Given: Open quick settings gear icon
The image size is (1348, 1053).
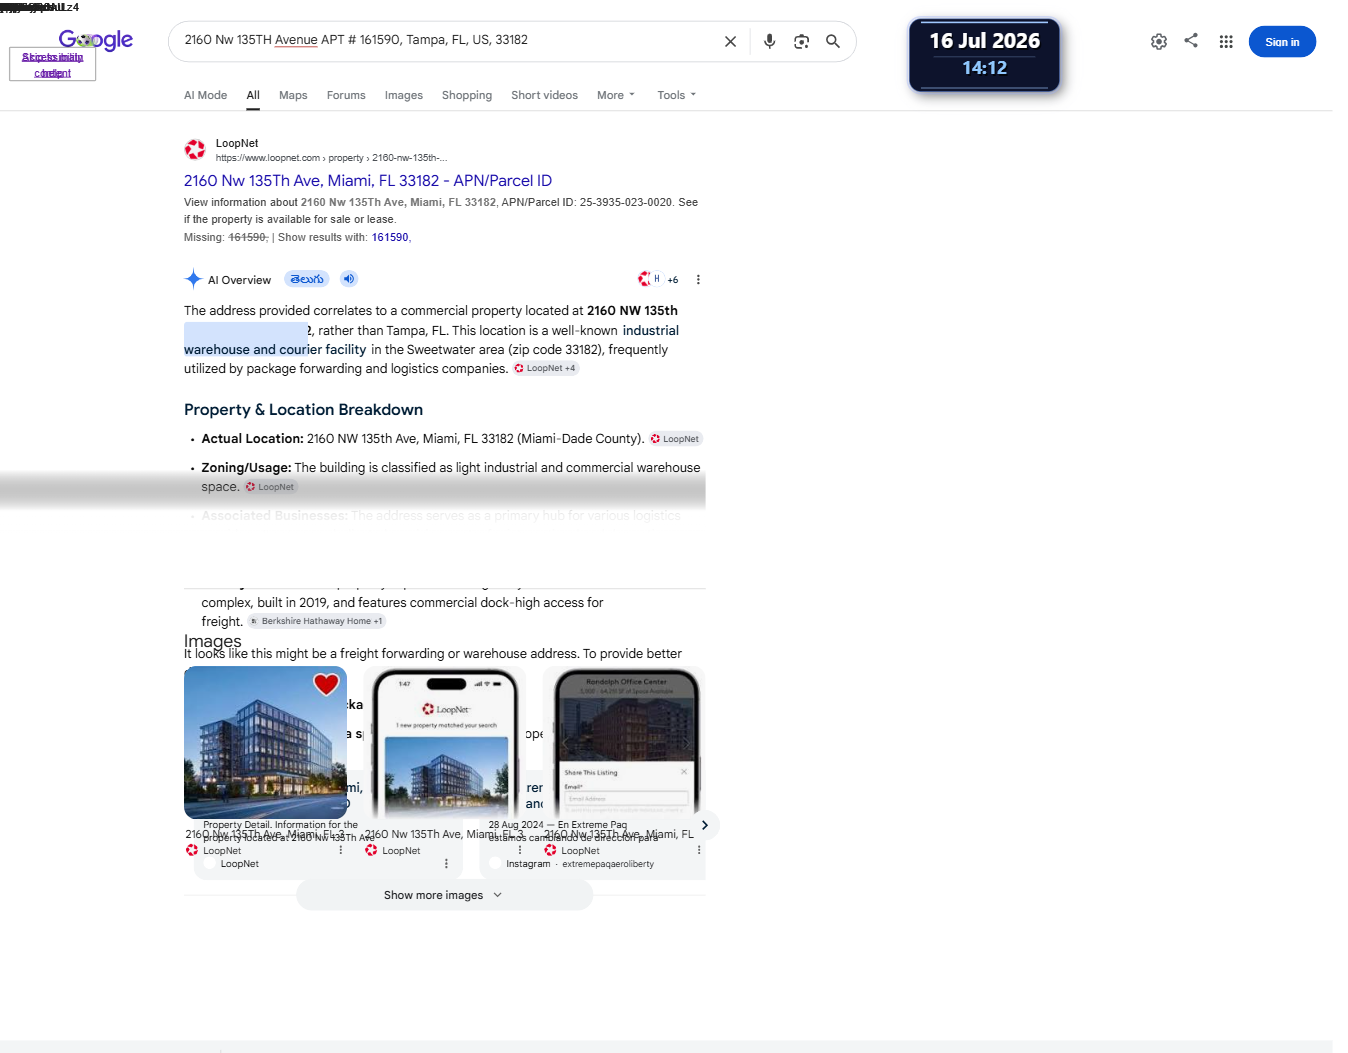Looking at the screenshot, I should [x=1159, y=42].
